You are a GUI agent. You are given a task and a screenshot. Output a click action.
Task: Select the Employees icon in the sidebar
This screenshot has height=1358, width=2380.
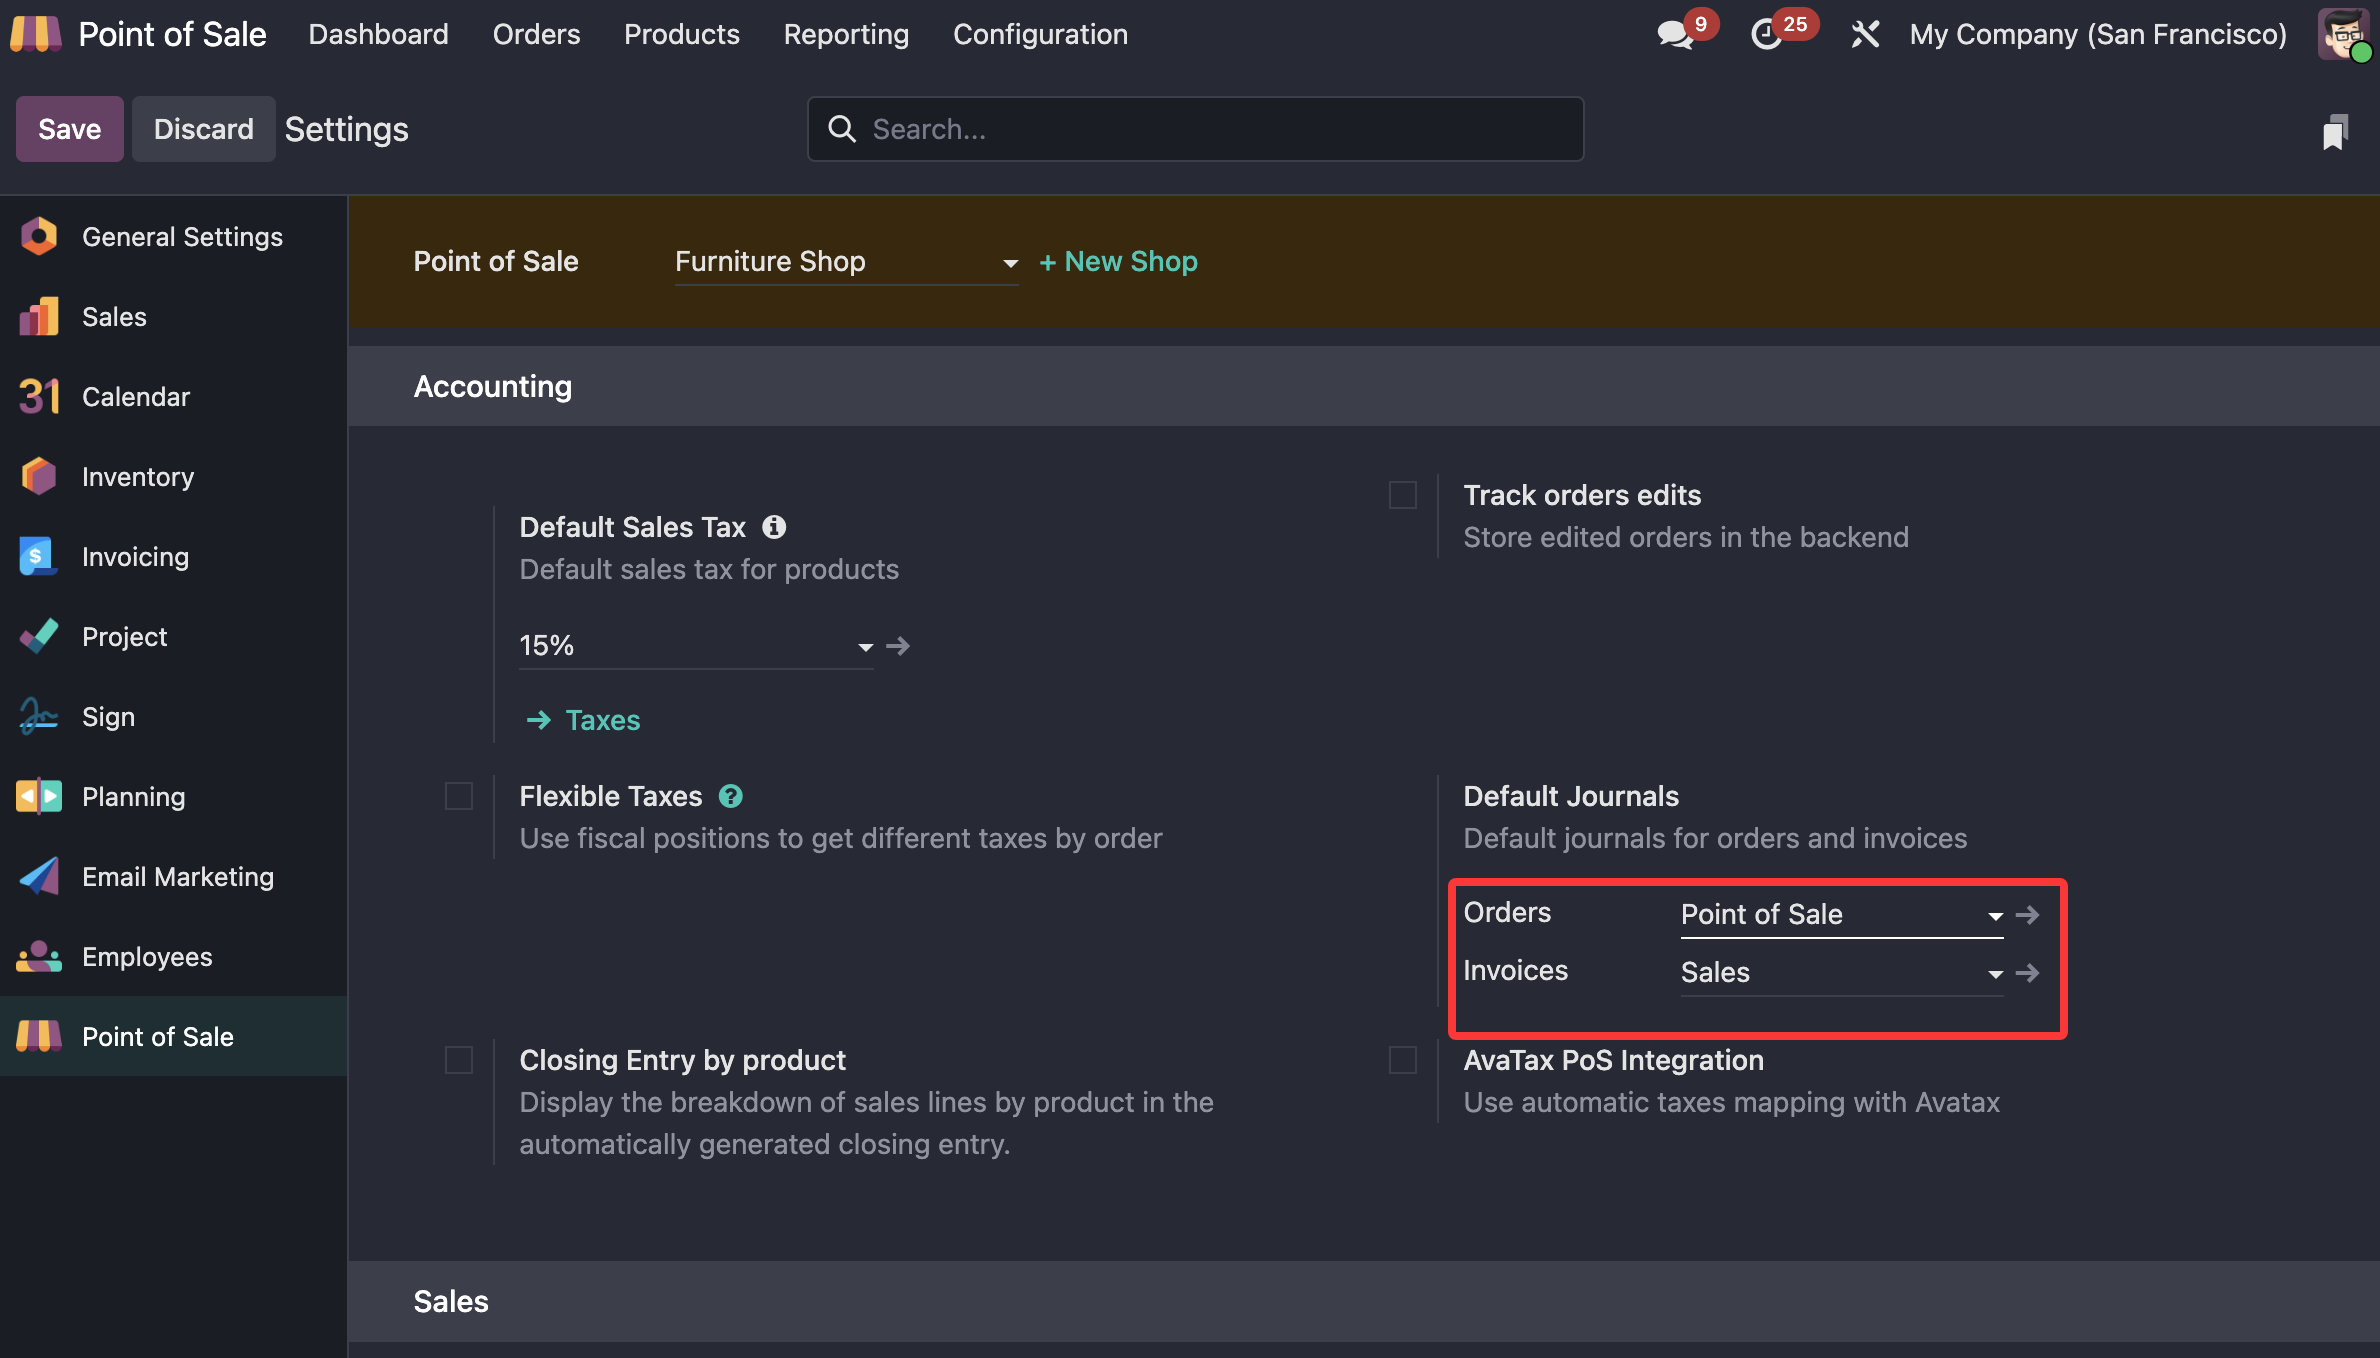pos(39,956)
